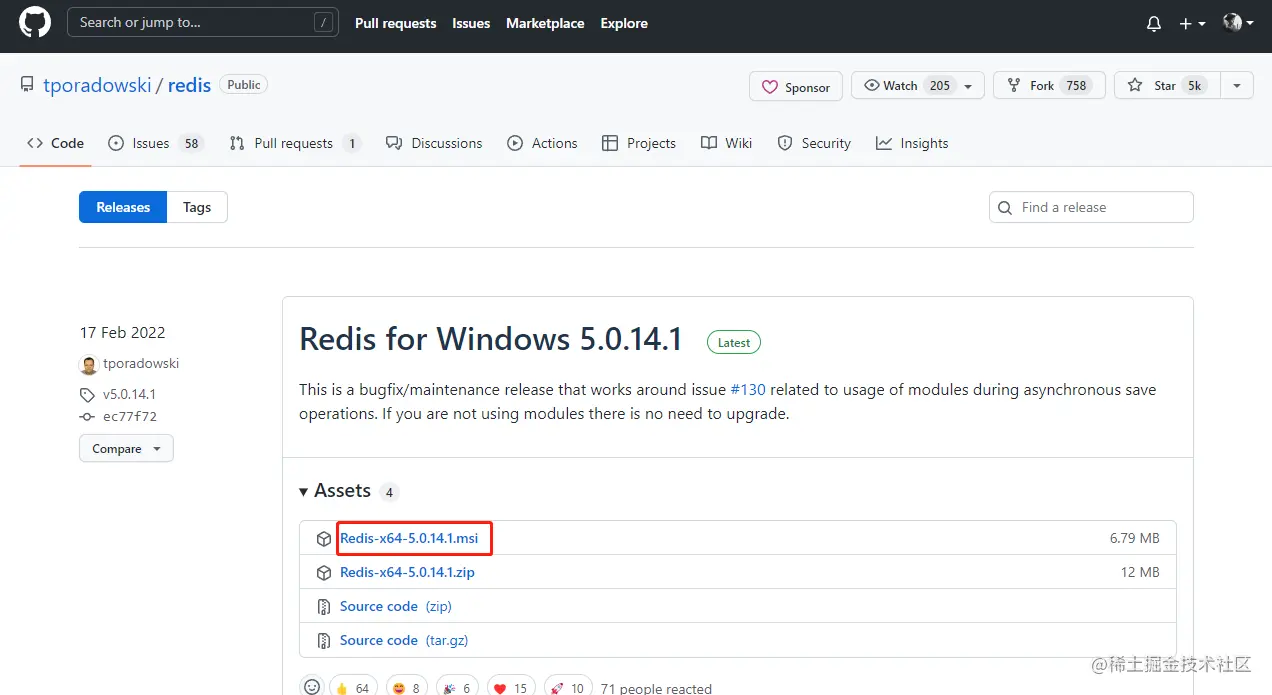1272x695 pixels.
Task: Switch to the Code tab
Action: 56,143
